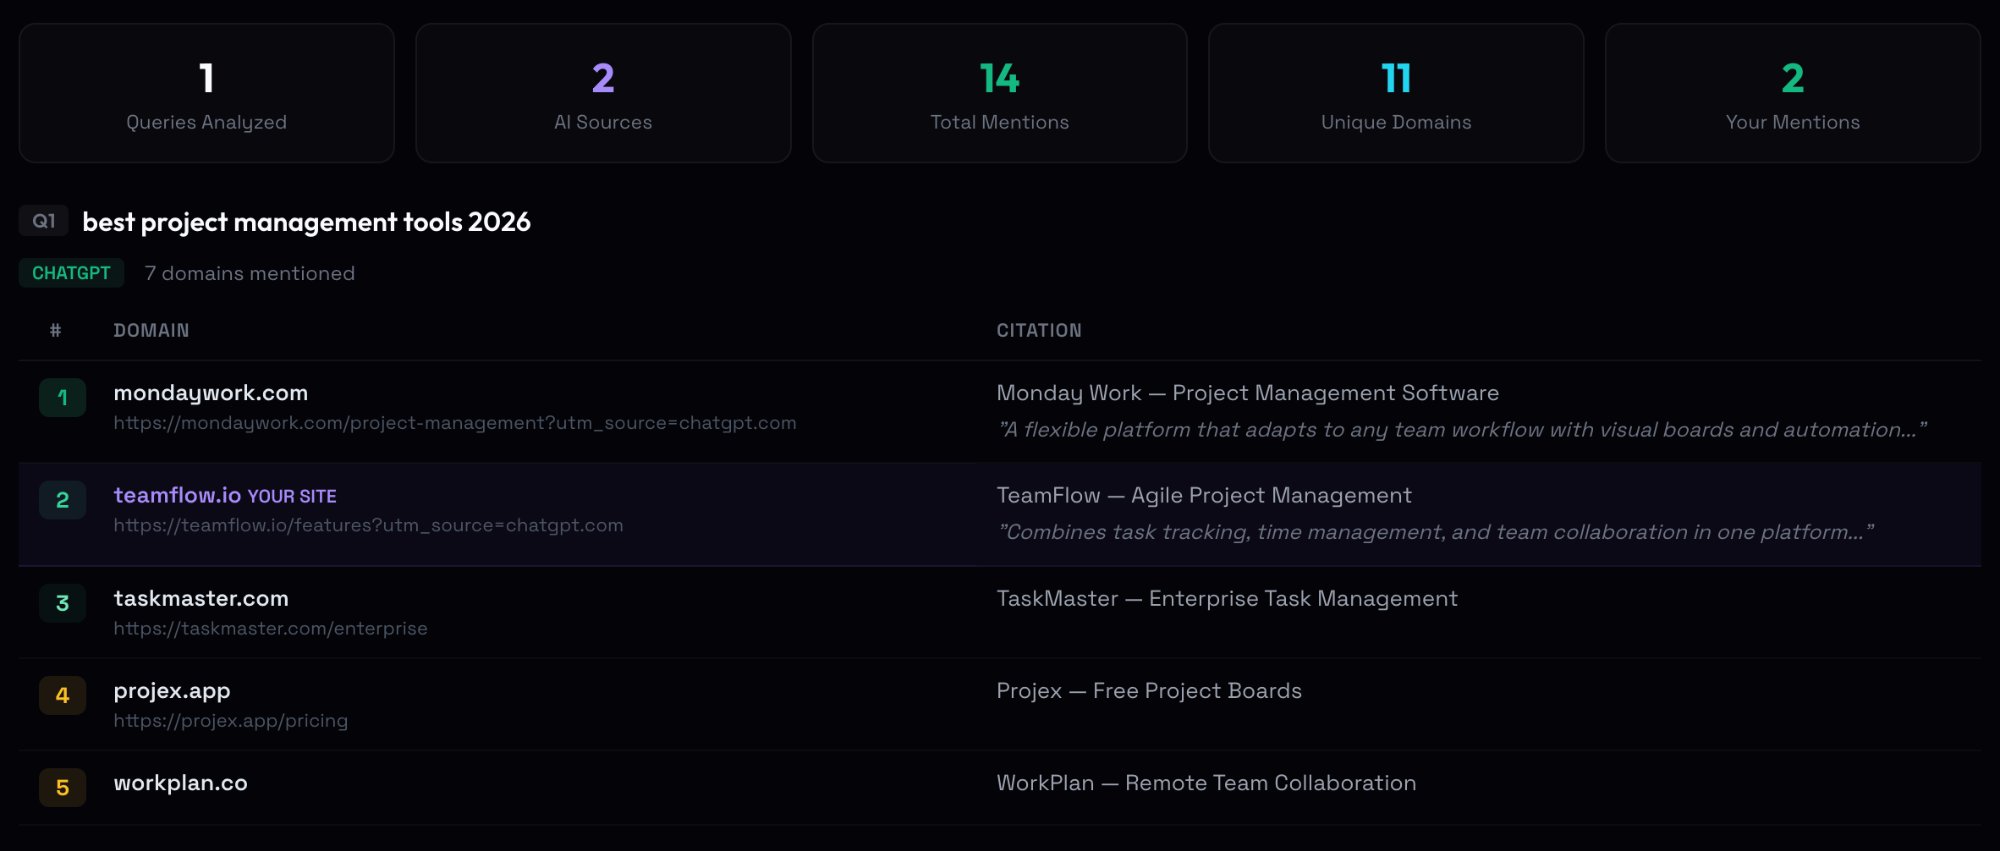Open the teamflow.io features URL
This screenshot has width=2000, height=851.
click(368, 526)
